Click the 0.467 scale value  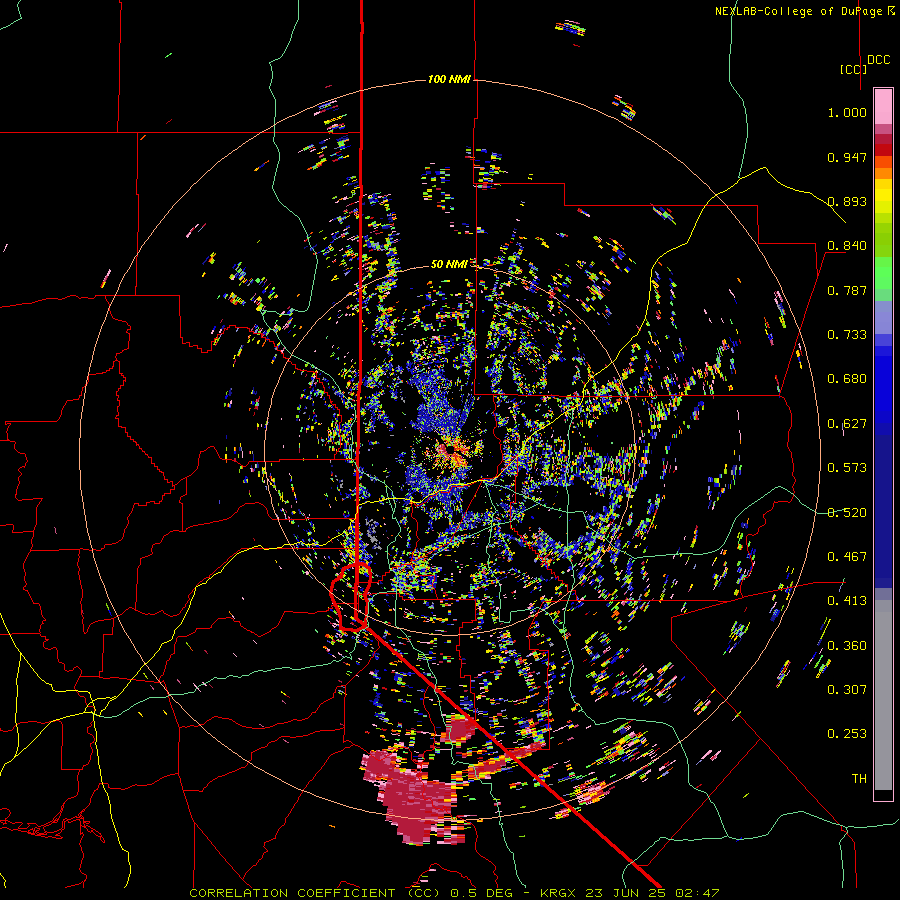847,557
